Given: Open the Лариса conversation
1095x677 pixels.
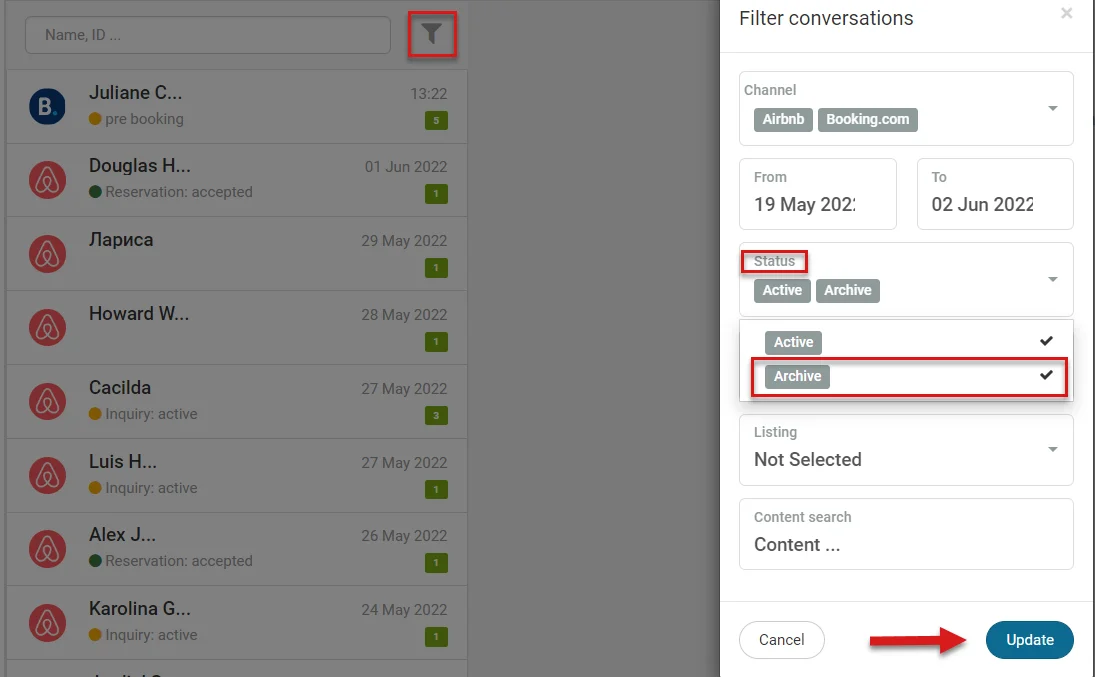Looking at the screenshot, I should click(x=237, y=254).
